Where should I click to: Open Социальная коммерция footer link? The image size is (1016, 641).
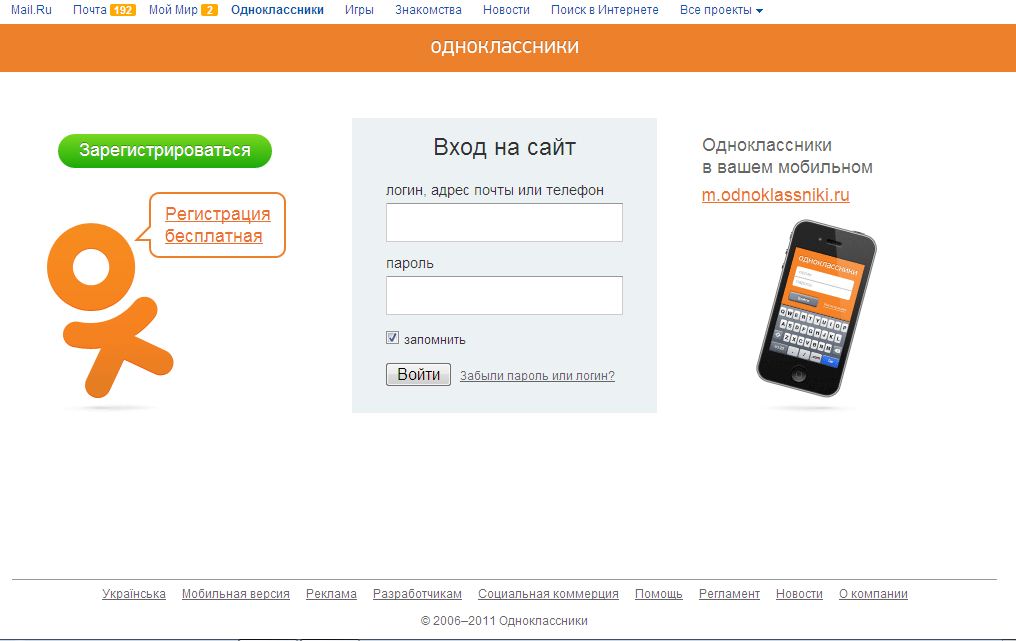[x=548, y=594]
